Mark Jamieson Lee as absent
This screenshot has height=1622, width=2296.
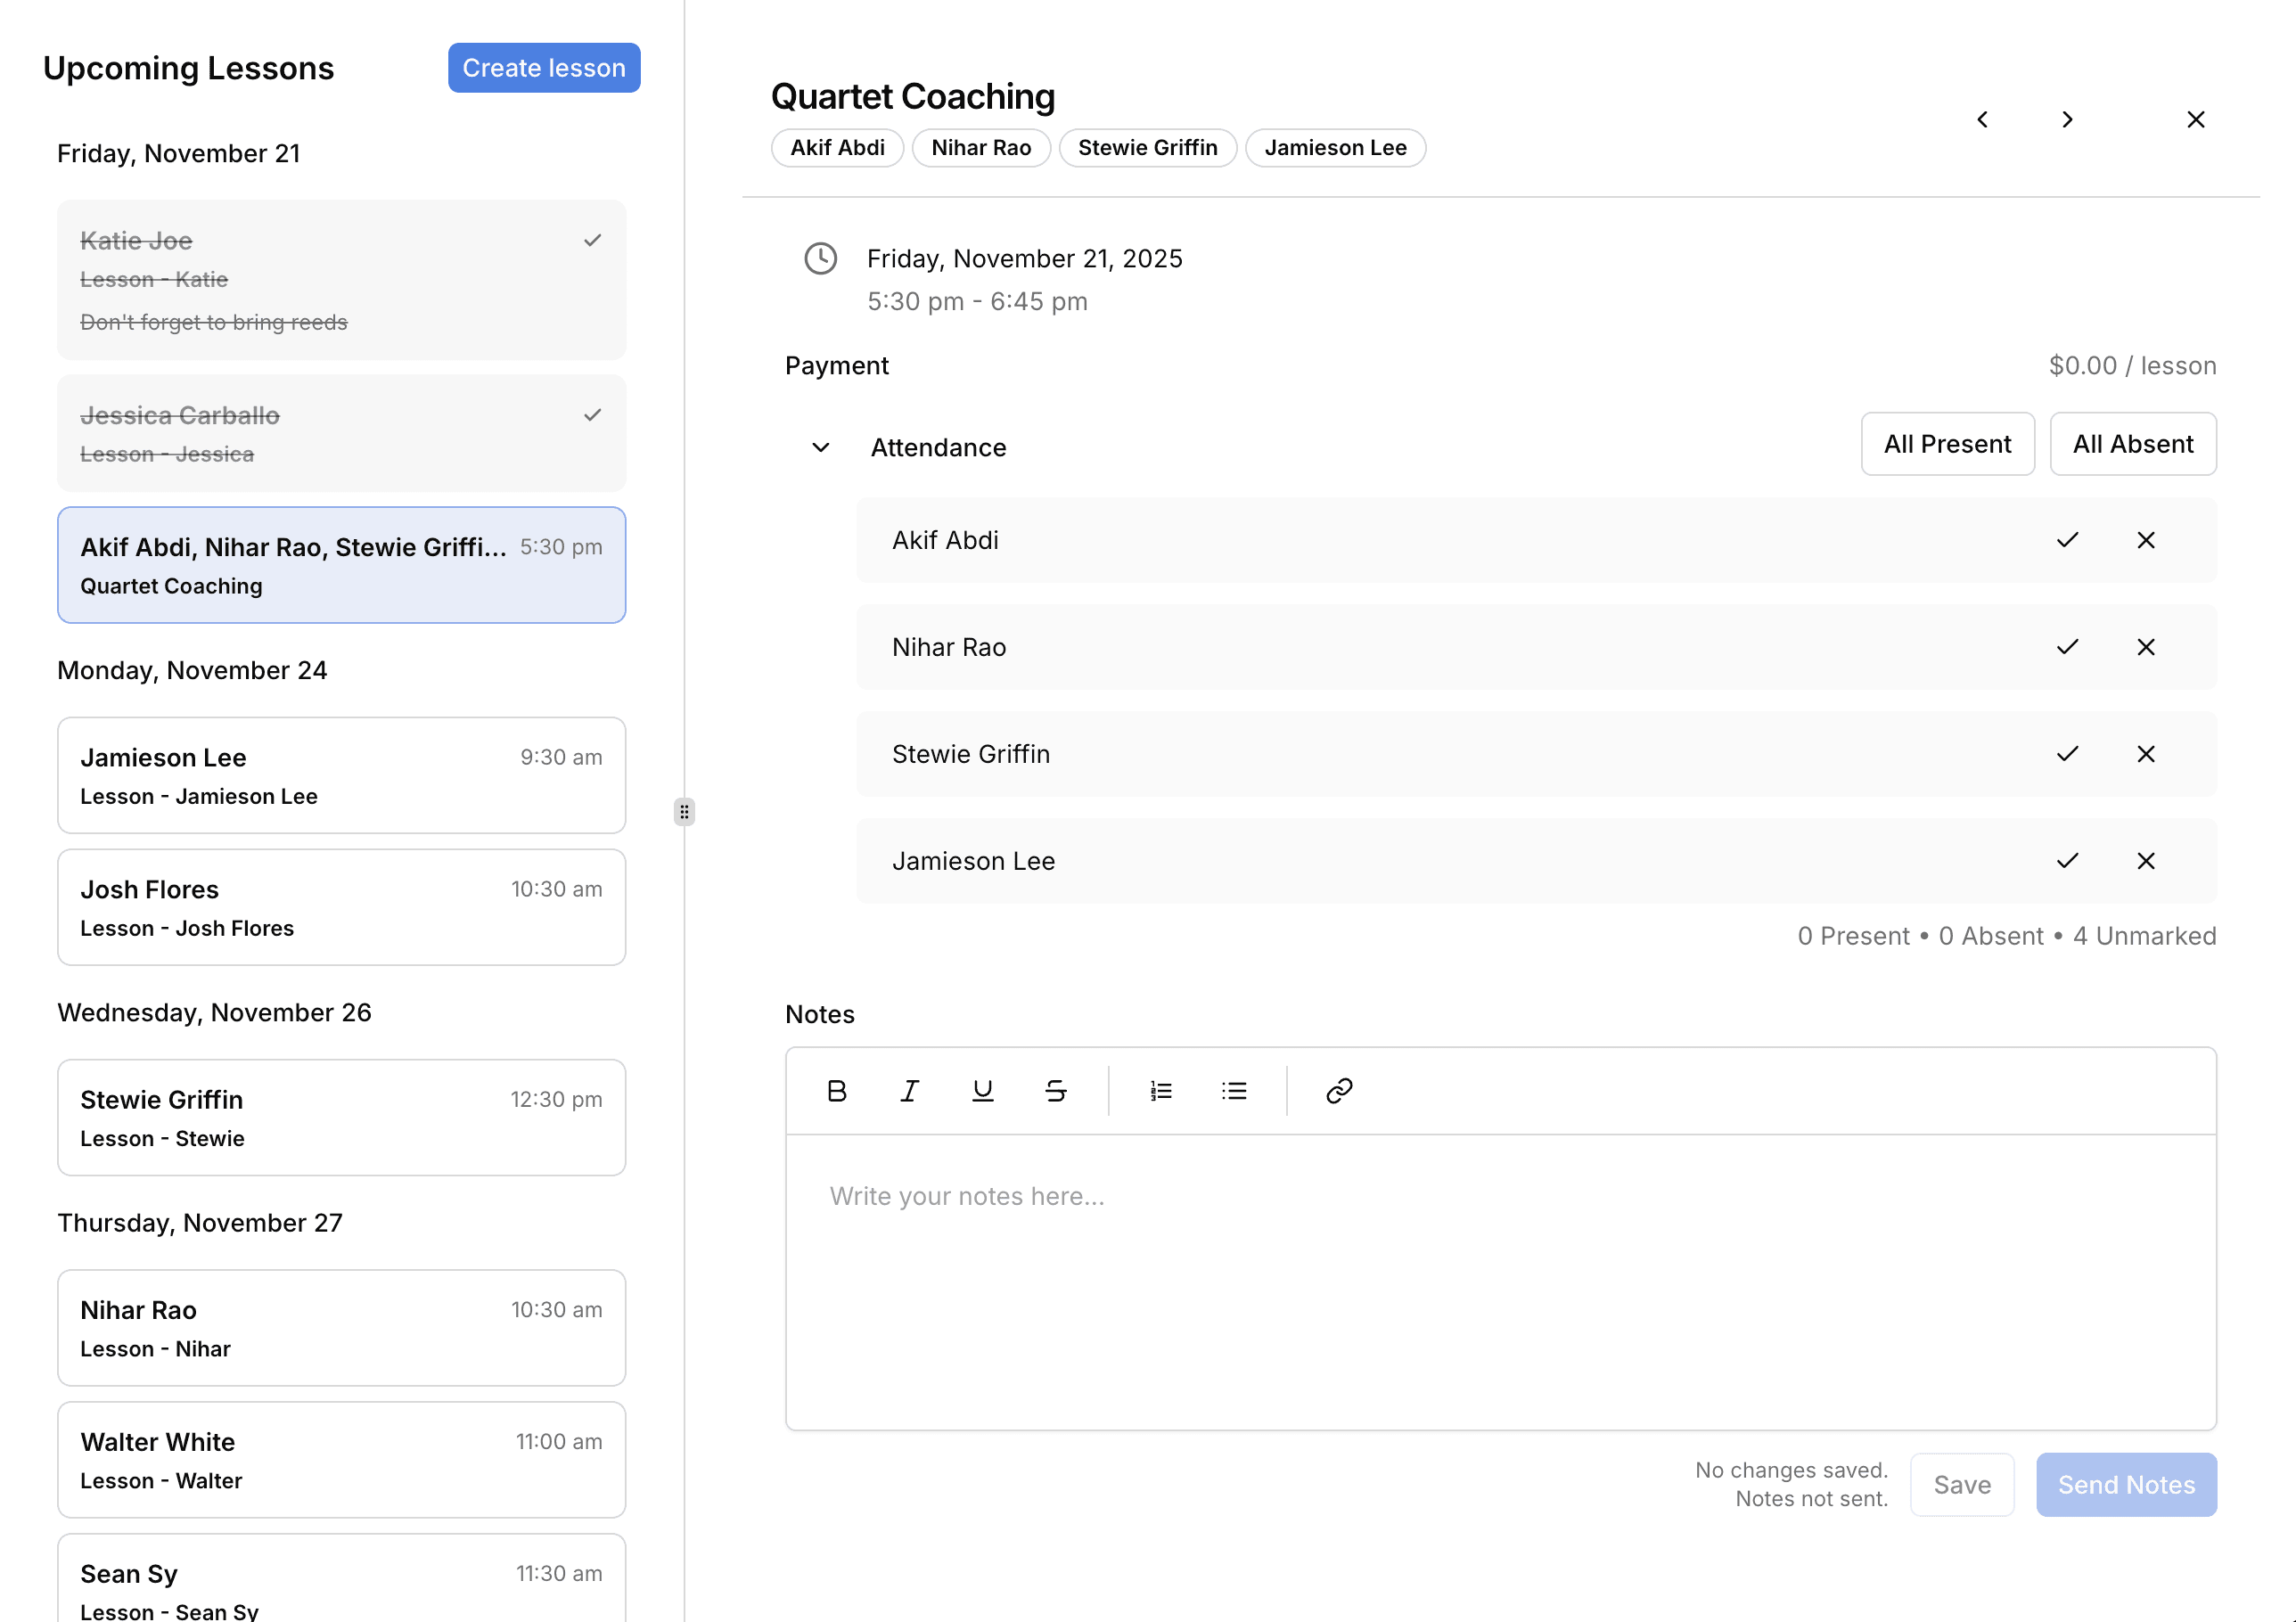pos(2145,861)
